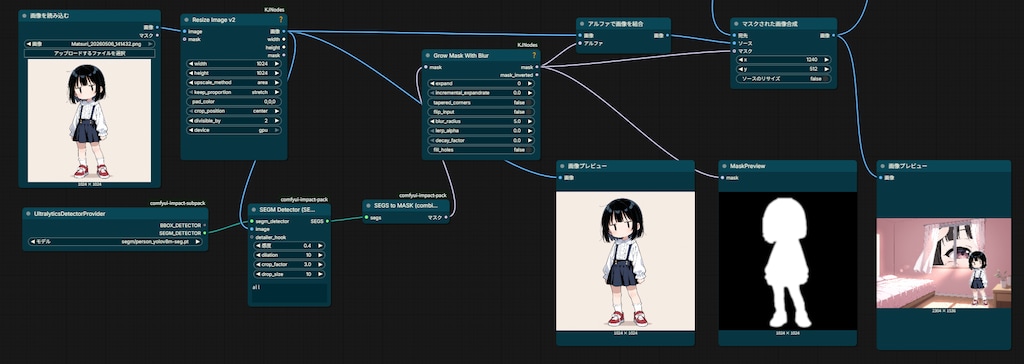
Task: Click the MaskPreview white silhouette image
Action: click(787, 261)
